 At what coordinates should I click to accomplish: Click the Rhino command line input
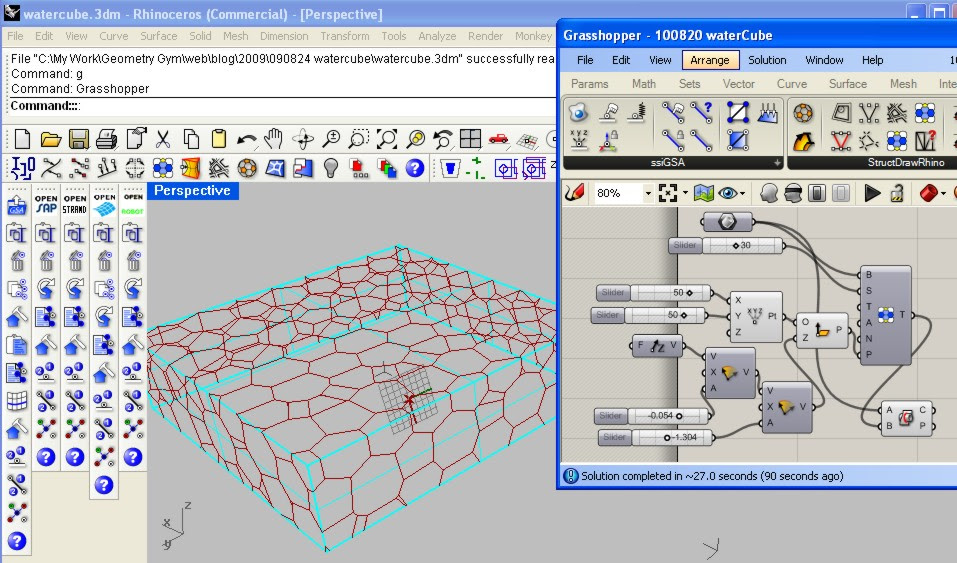(281, 106)
